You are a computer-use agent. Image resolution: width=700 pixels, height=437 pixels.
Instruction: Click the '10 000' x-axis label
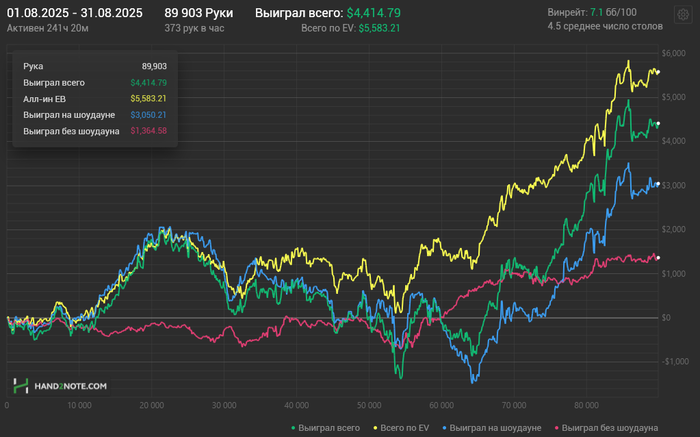(x=79, y=405)
